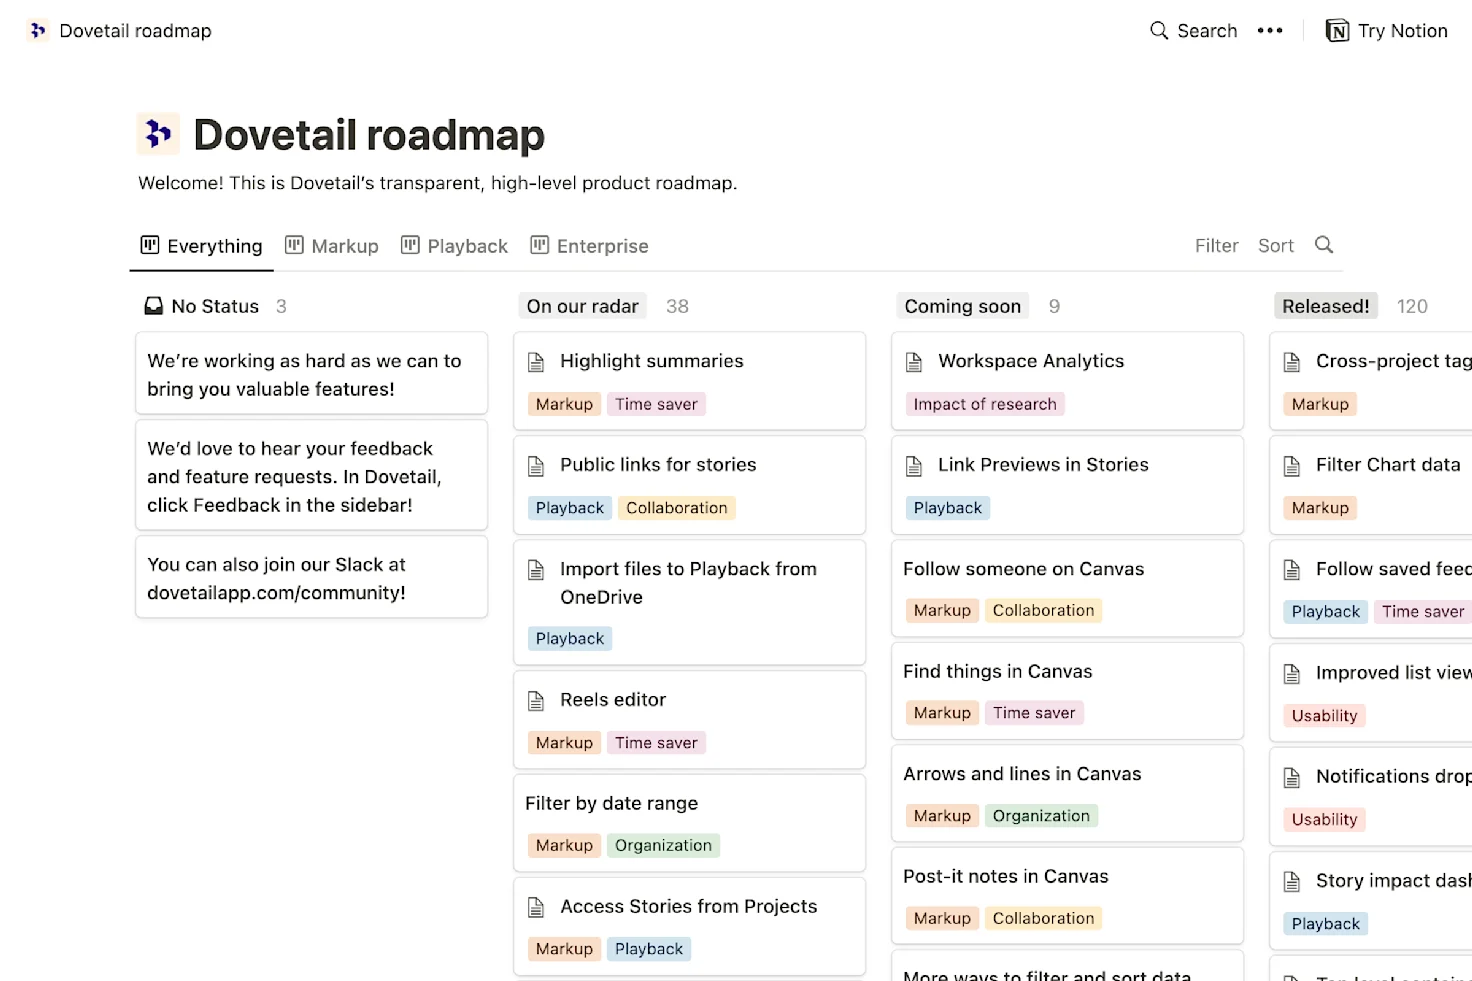
Task: Click the Dovetail roadmap breadcrumb in top bar
Action: pyautogui.click(x=135, y=31)
